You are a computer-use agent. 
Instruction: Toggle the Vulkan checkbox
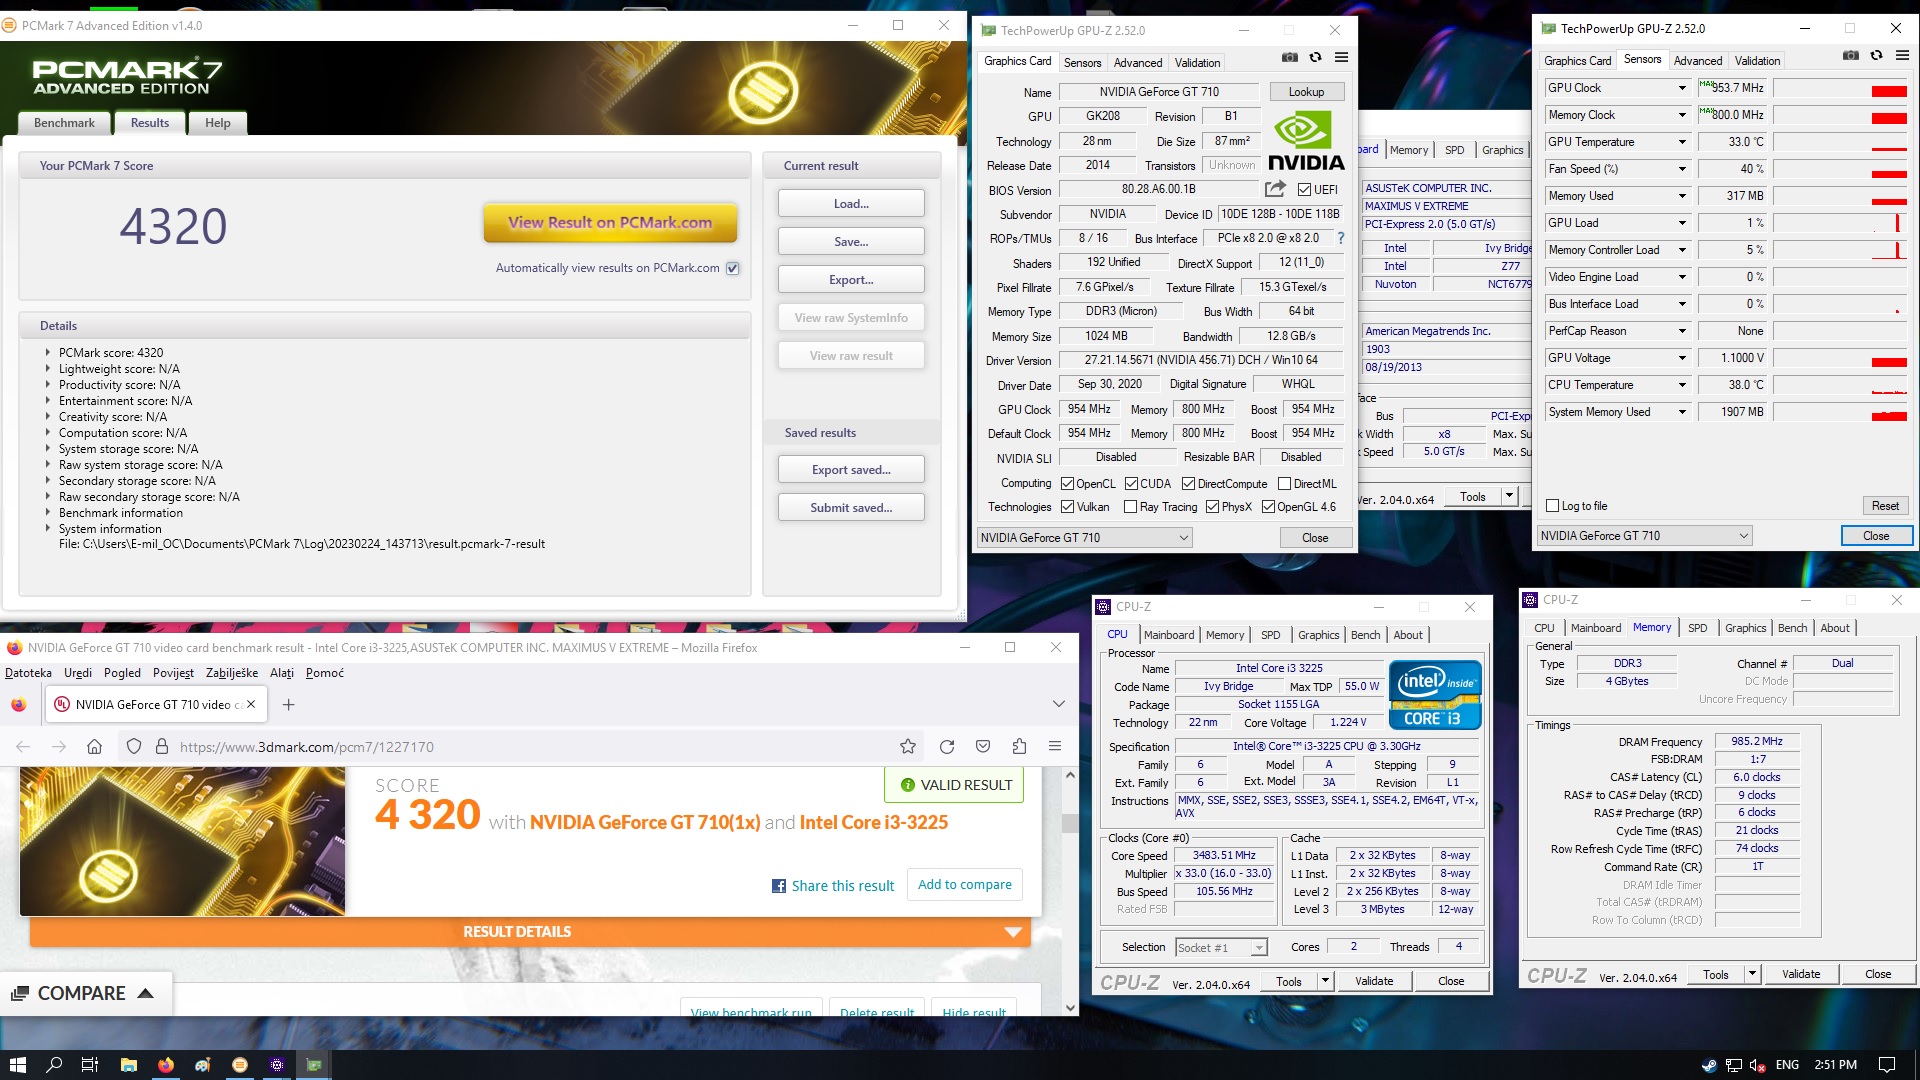[1068, 507]
